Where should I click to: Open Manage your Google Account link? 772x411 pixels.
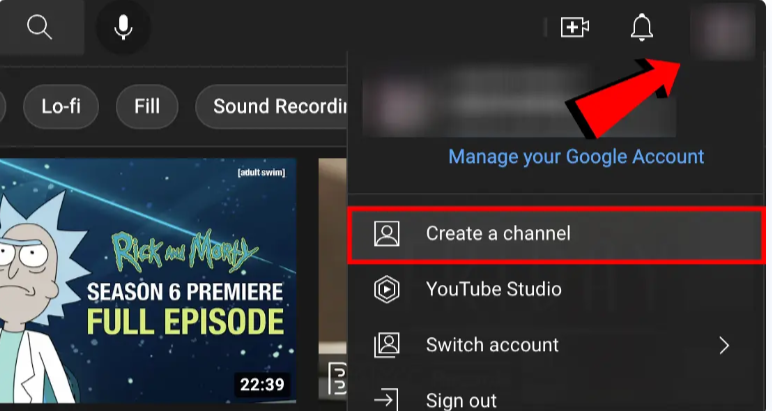pos(576,157)
